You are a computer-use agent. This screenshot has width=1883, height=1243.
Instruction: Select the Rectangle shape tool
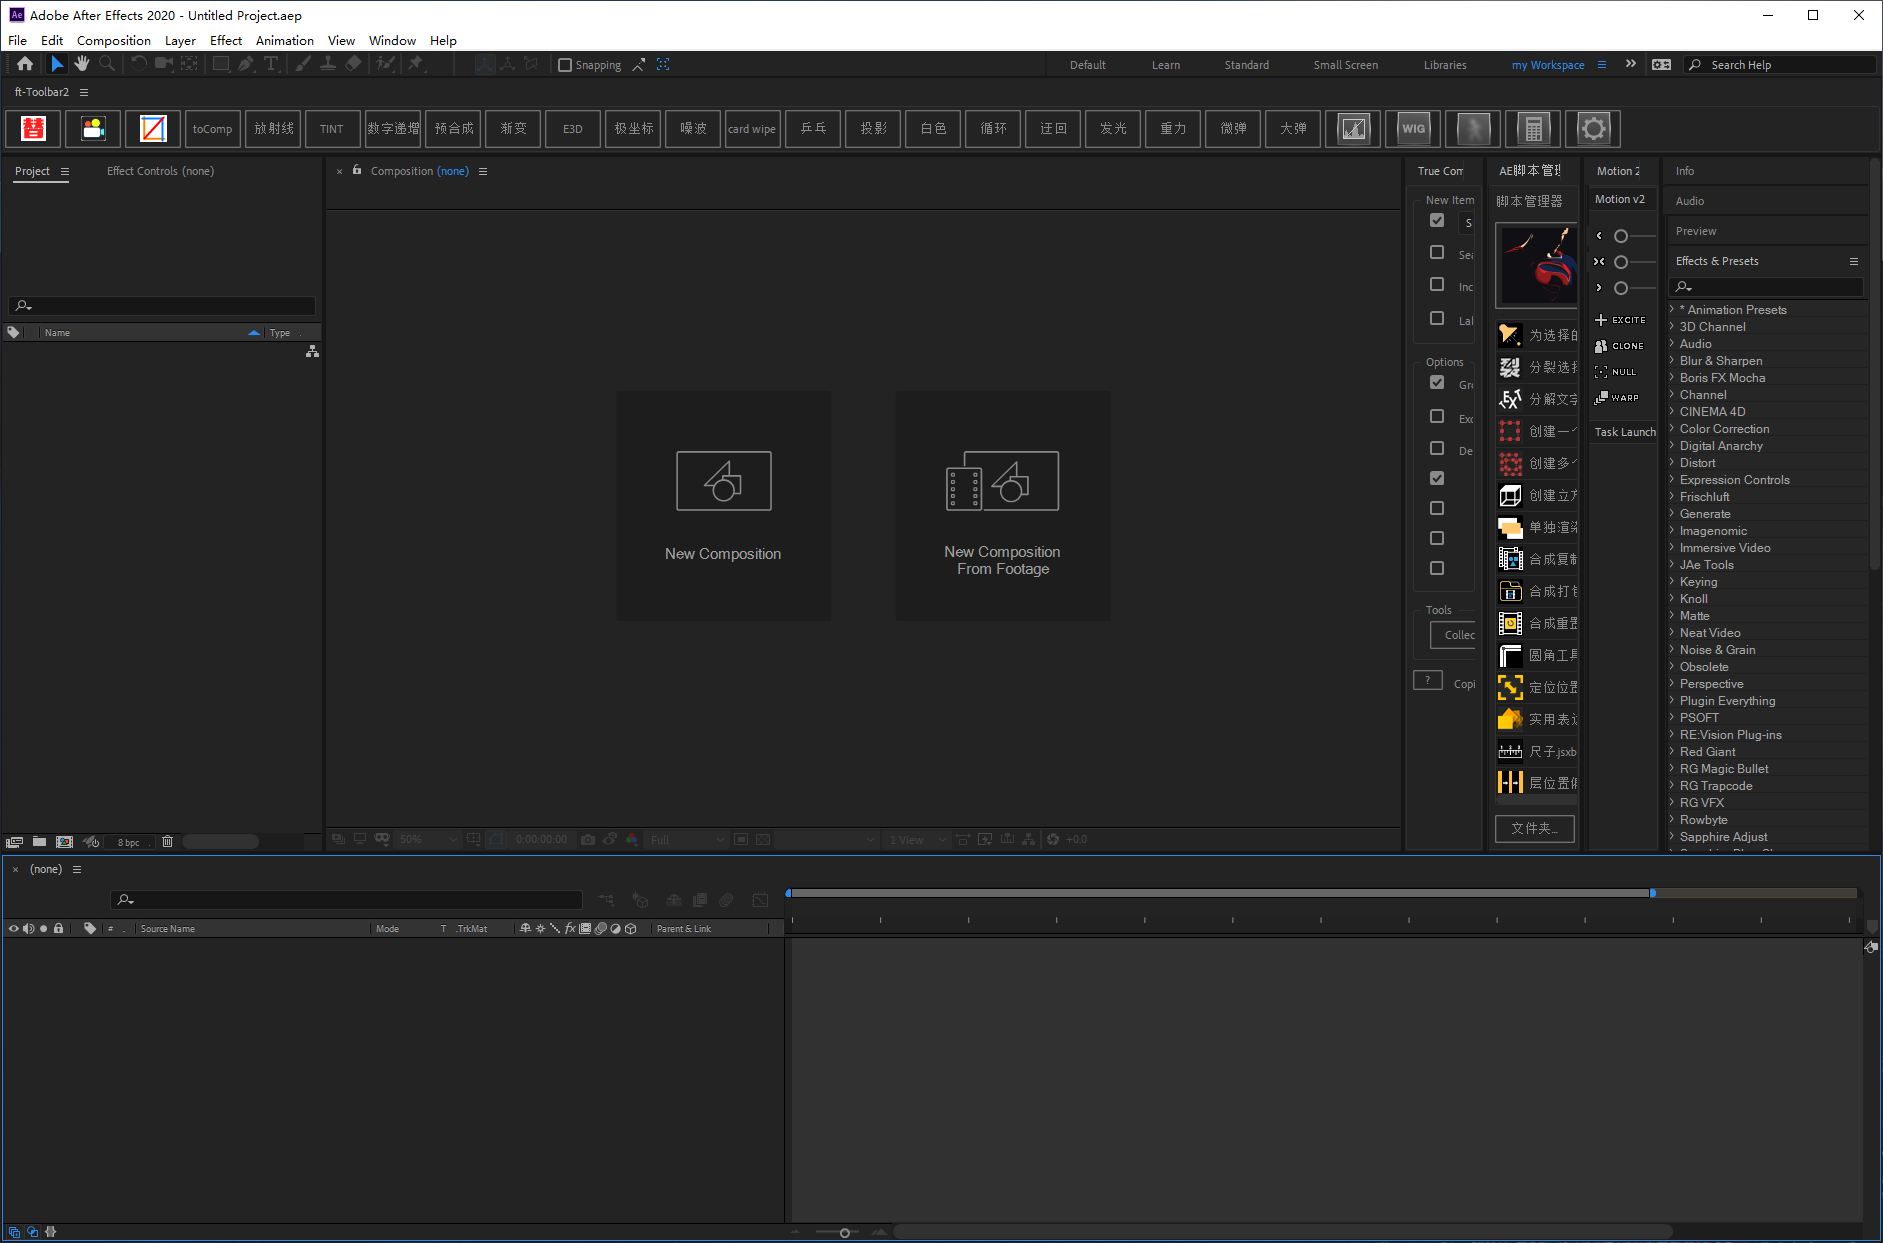[x=221, y=64]
